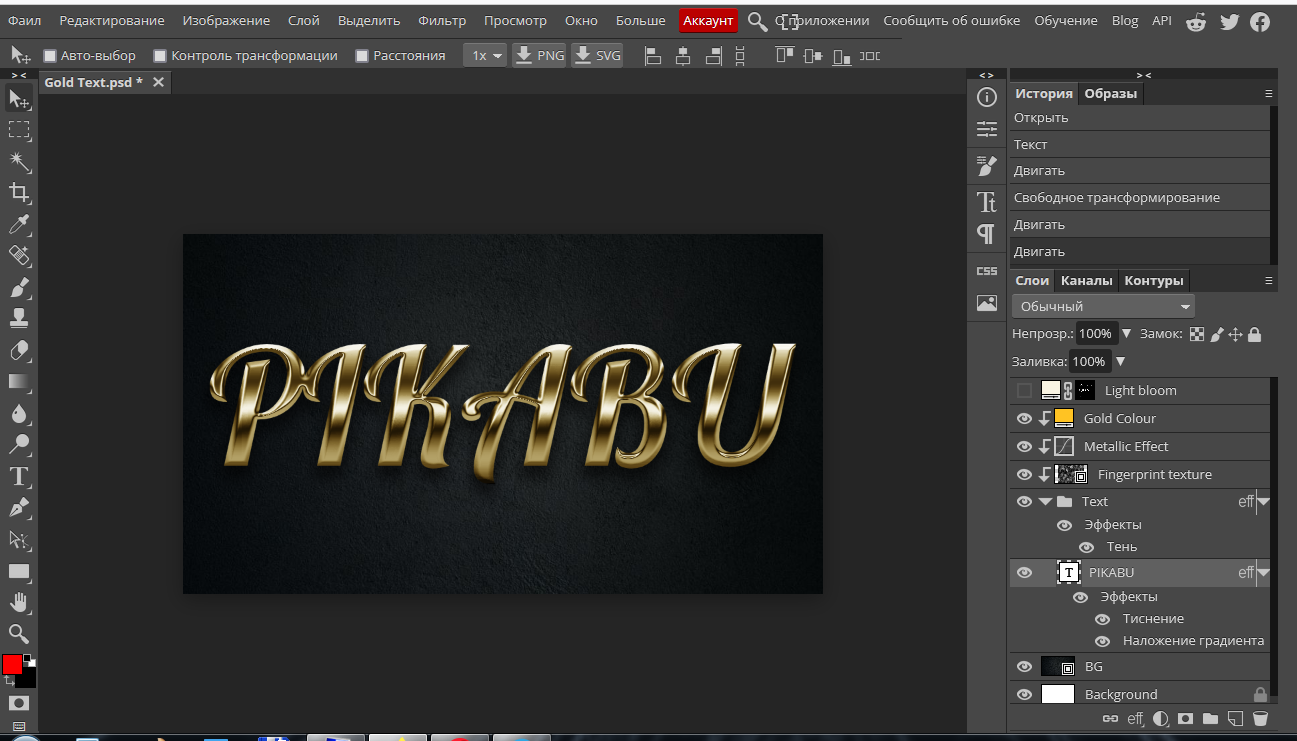The image size is (1297, 741).
Task: Collapse the Text folder
Action: click(x=1045, y=502)
